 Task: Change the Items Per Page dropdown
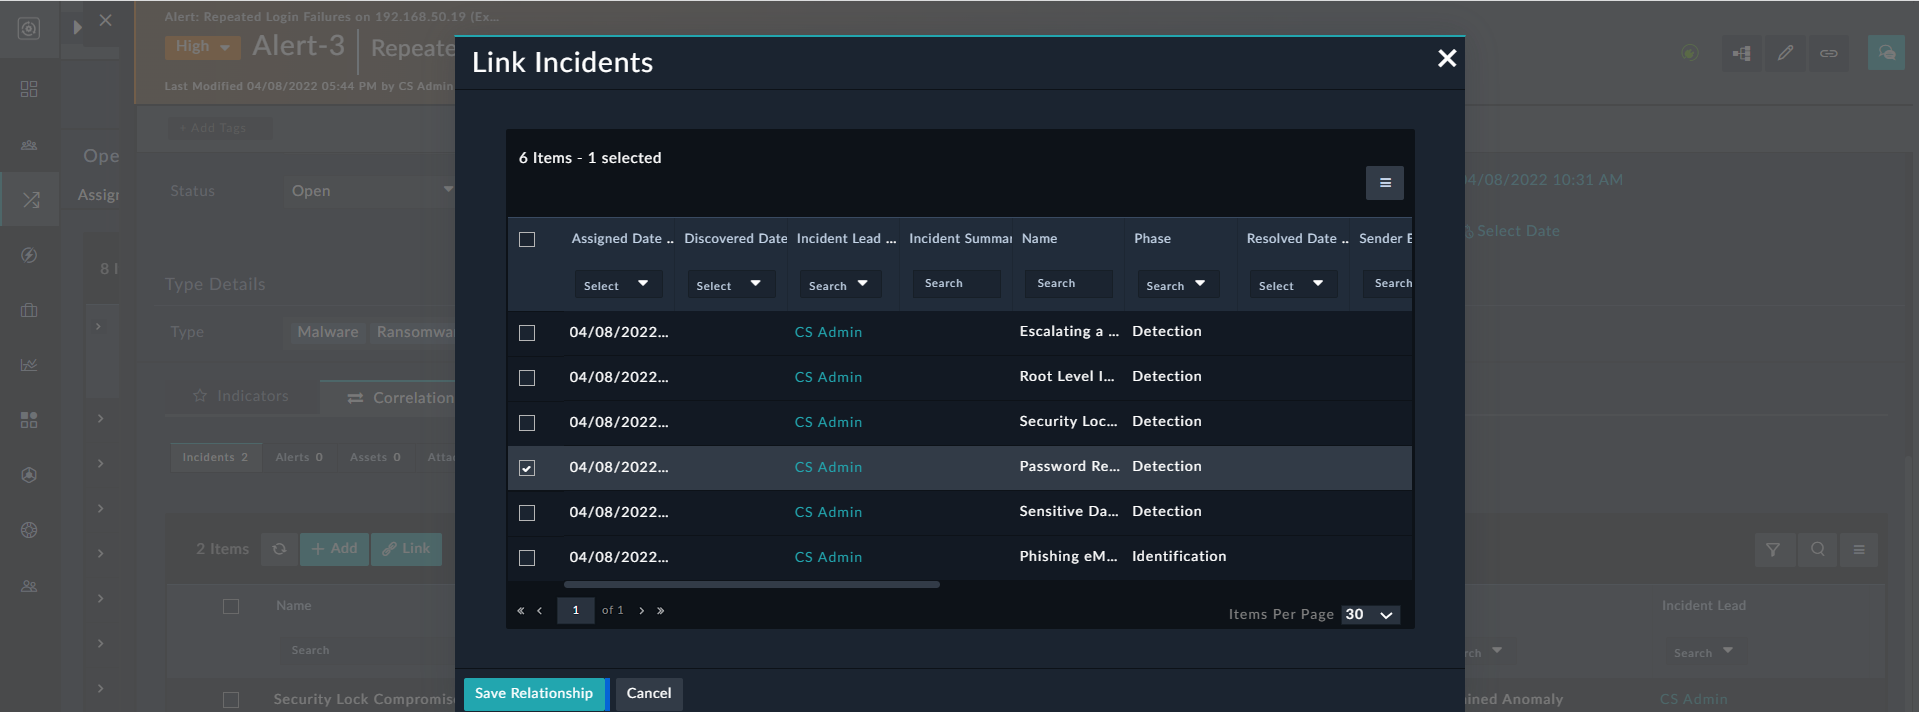point(1369,615)
